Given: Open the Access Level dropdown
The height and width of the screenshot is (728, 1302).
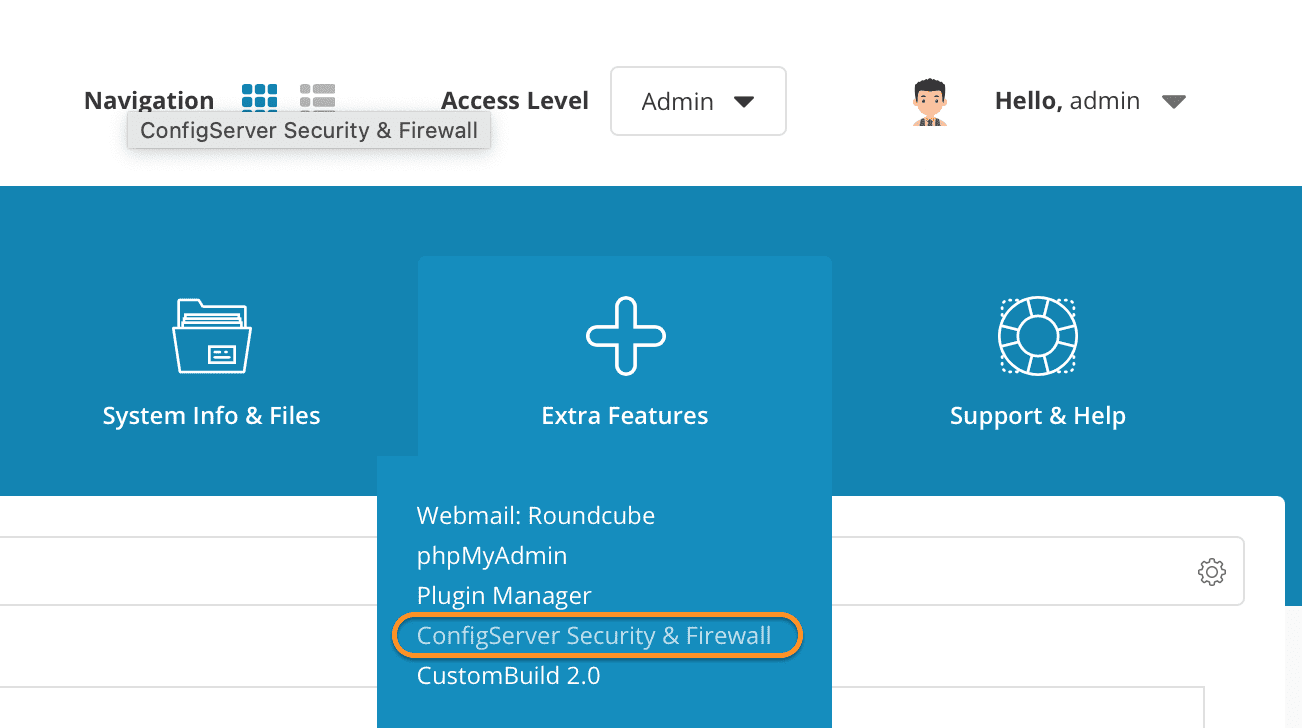Looking at the screenshot, I should pos(697,100).
